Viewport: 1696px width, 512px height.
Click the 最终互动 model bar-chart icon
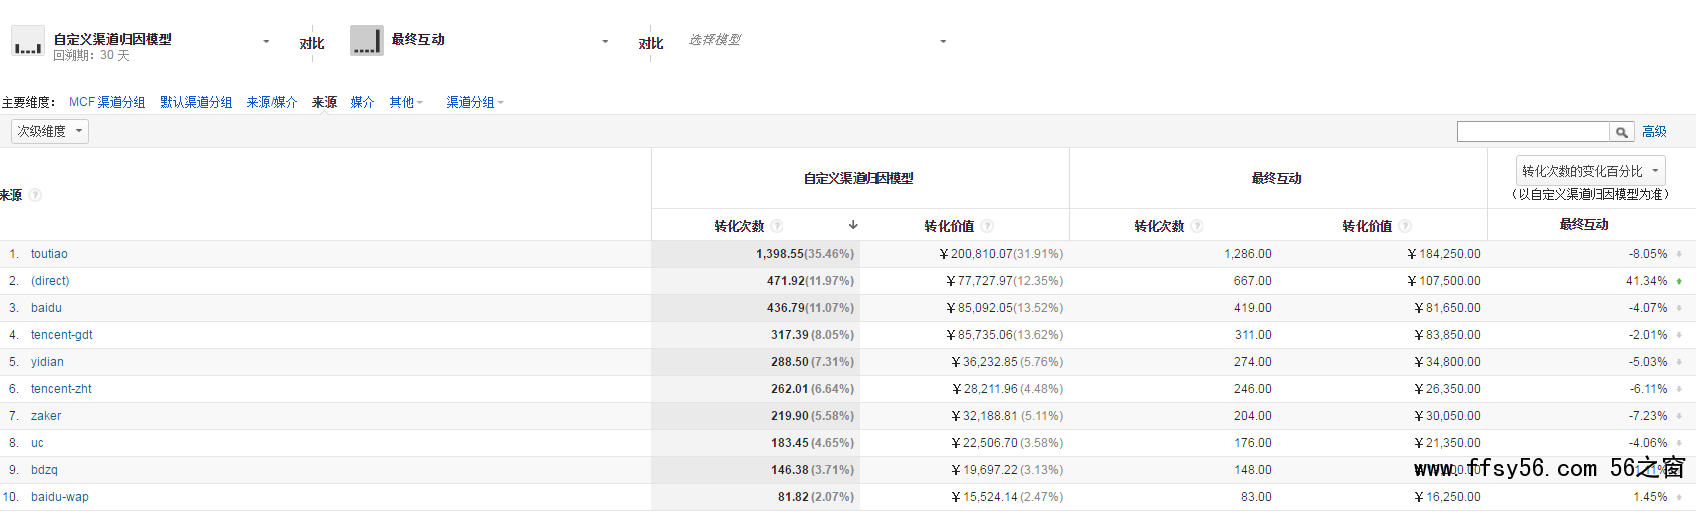coord(367,40)
